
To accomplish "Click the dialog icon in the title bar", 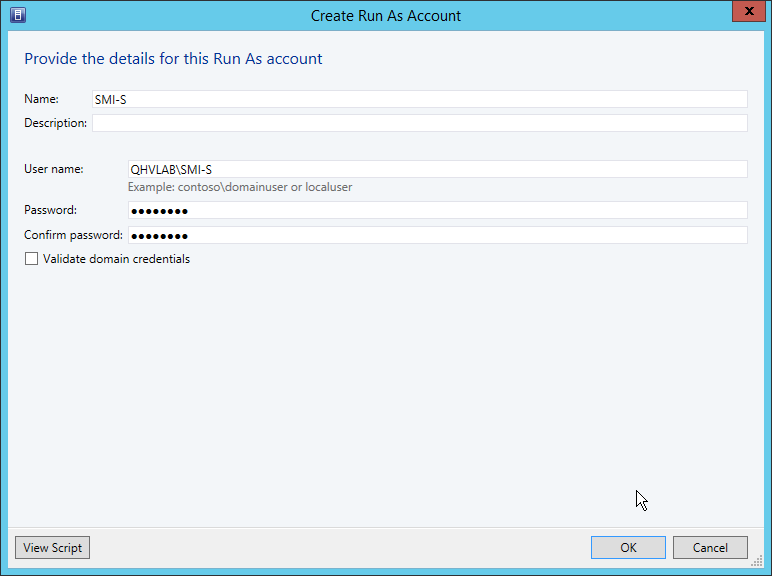I will (x=18, y=15).
